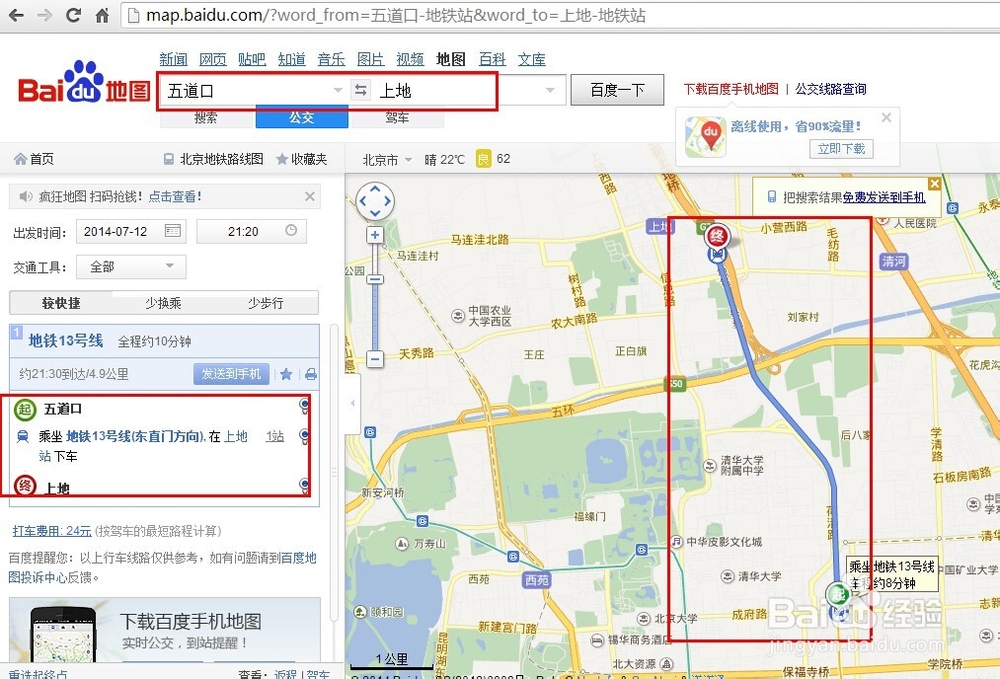Image resolution: width=1000 pixels, height=679 pixels.
Task: Open the calendar icon beside the departure date
Action: (172, 231)
